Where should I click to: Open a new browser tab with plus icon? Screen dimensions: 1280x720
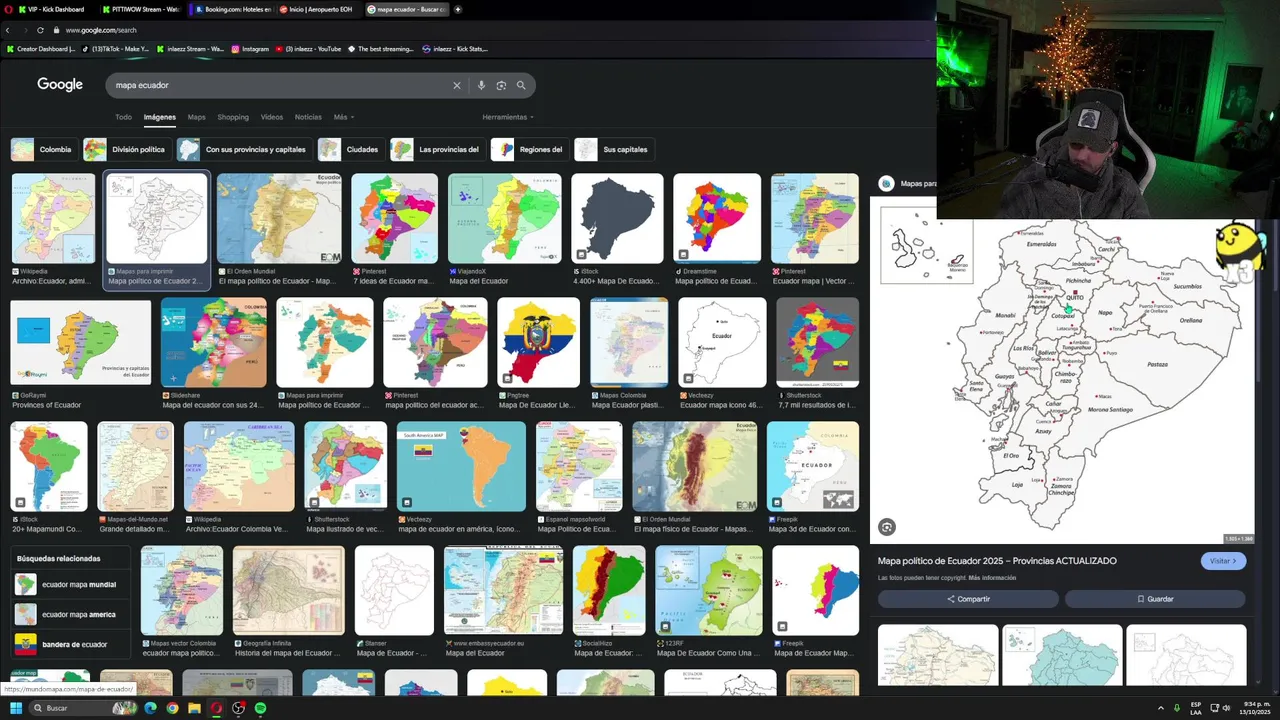pos(458,9)
